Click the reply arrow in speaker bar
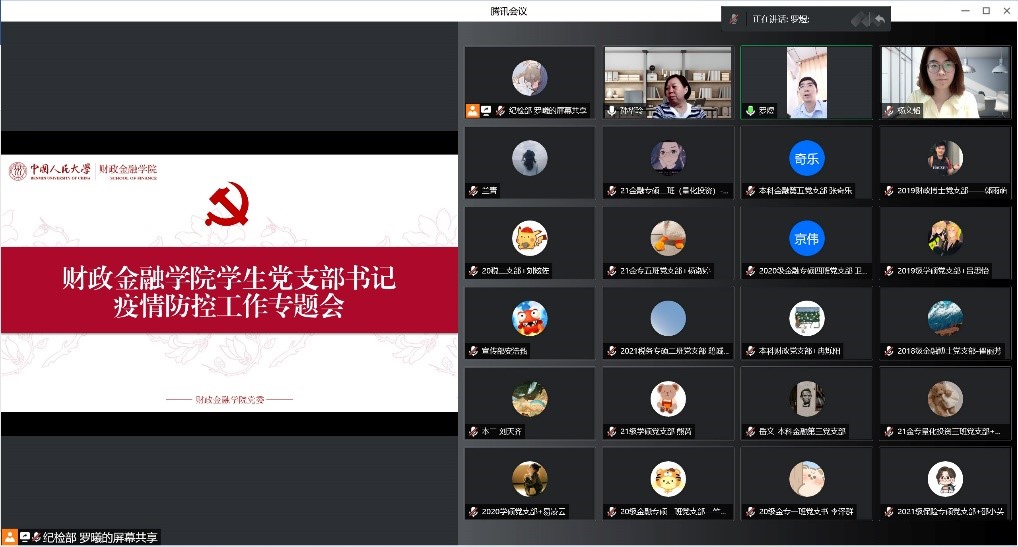The height and width of the screenshot is (547, 1018). (879, 19)
